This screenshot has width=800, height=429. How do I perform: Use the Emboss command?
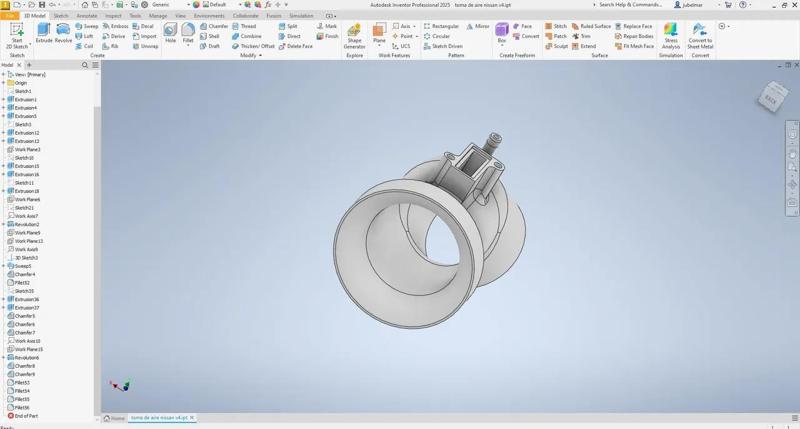coord(115,26)
